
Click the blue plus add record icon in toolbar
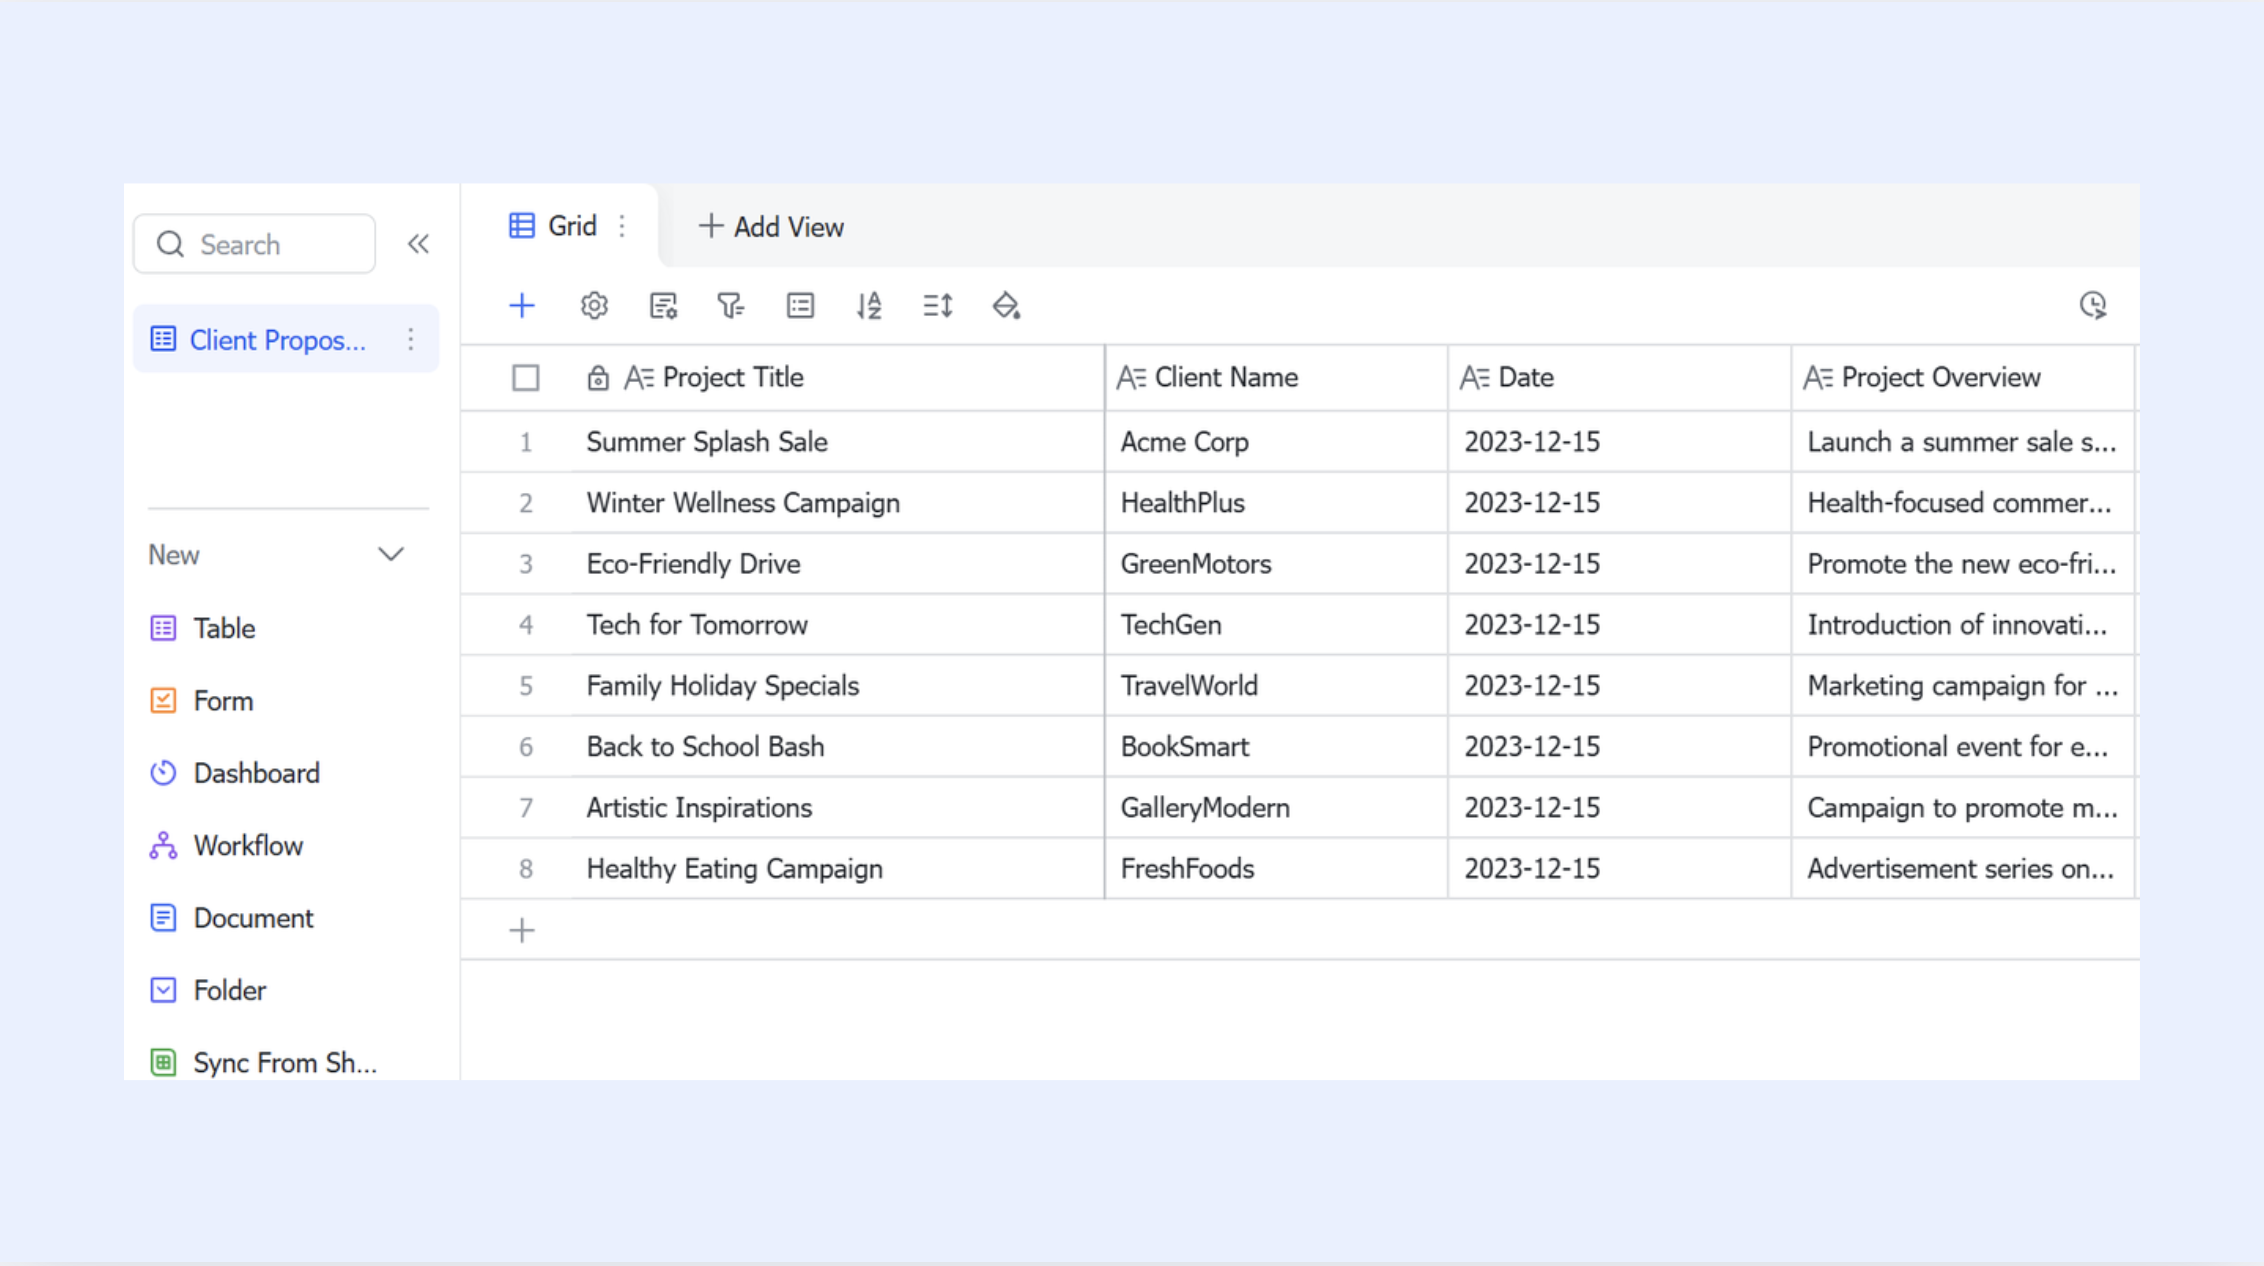coord(522,305)
